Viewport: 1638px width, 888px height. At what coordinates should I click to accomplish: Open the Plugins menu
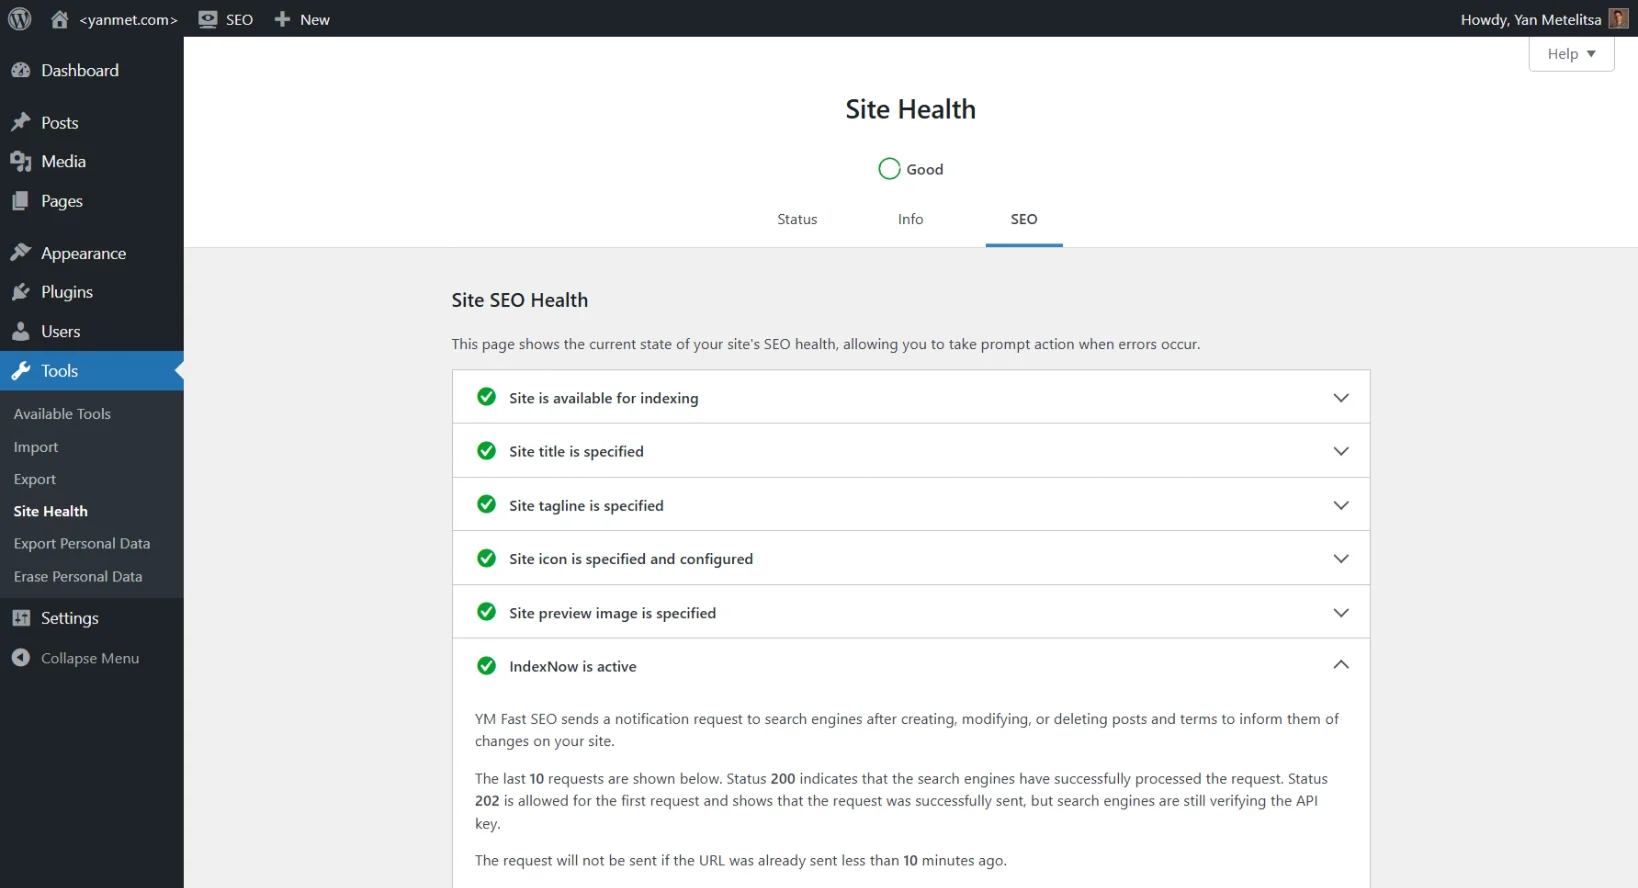pyautogui.click(x=66, y=292)
